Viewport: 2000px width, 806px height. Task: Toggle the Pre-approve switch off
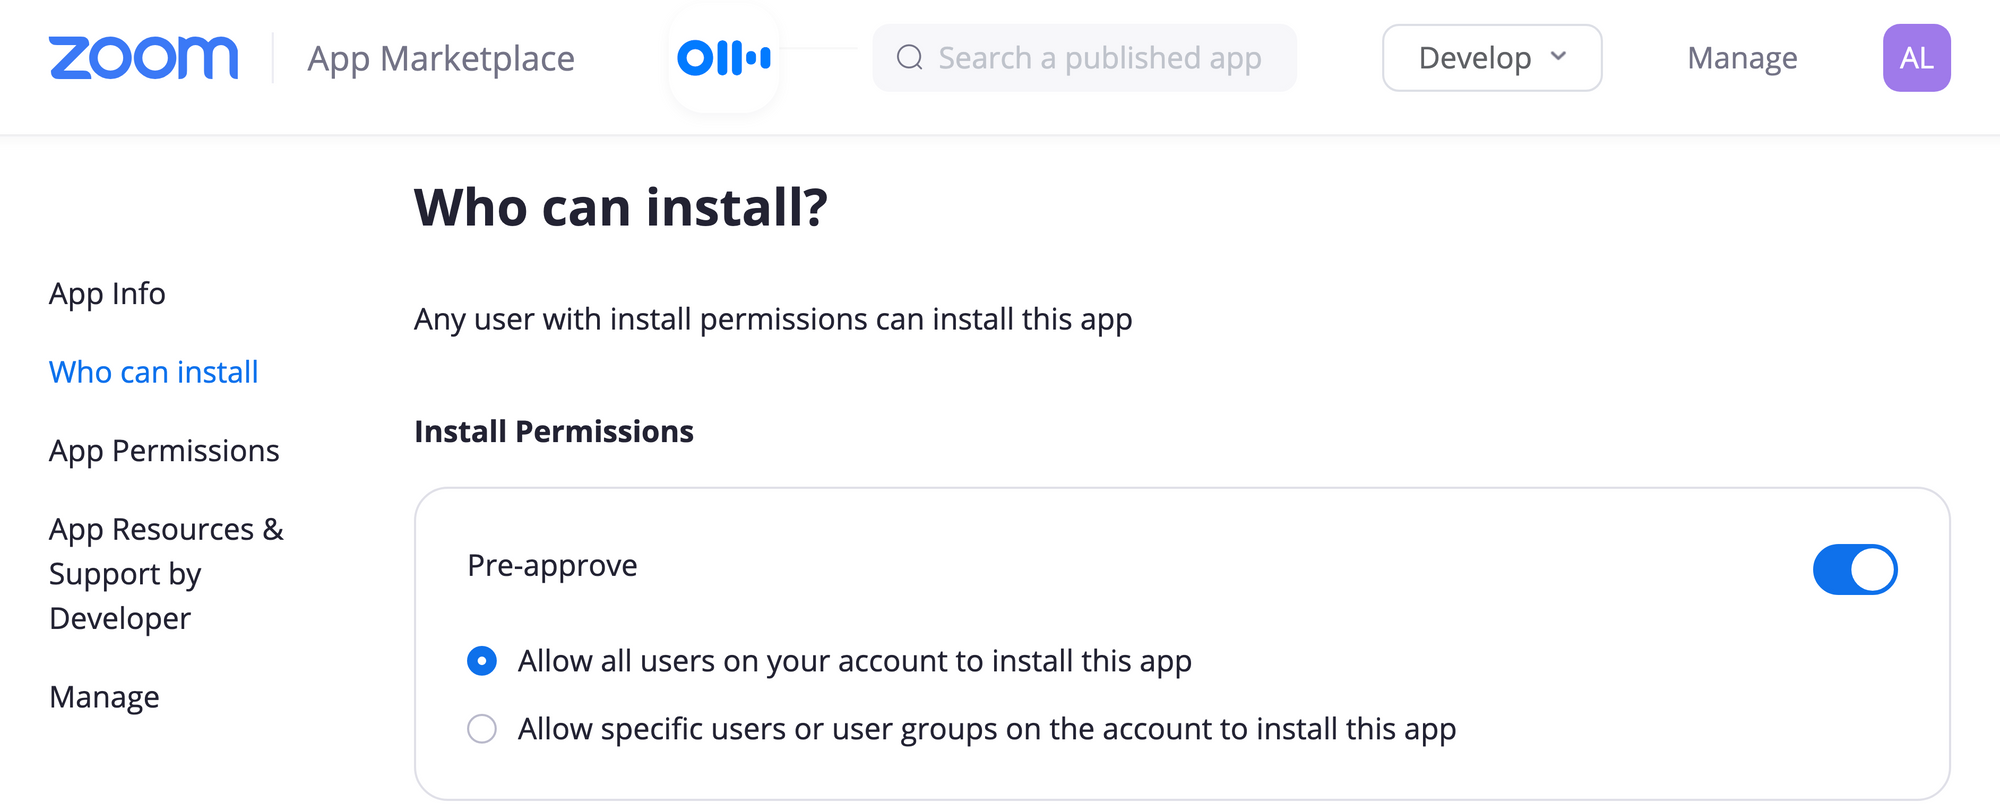point(1855,569)
